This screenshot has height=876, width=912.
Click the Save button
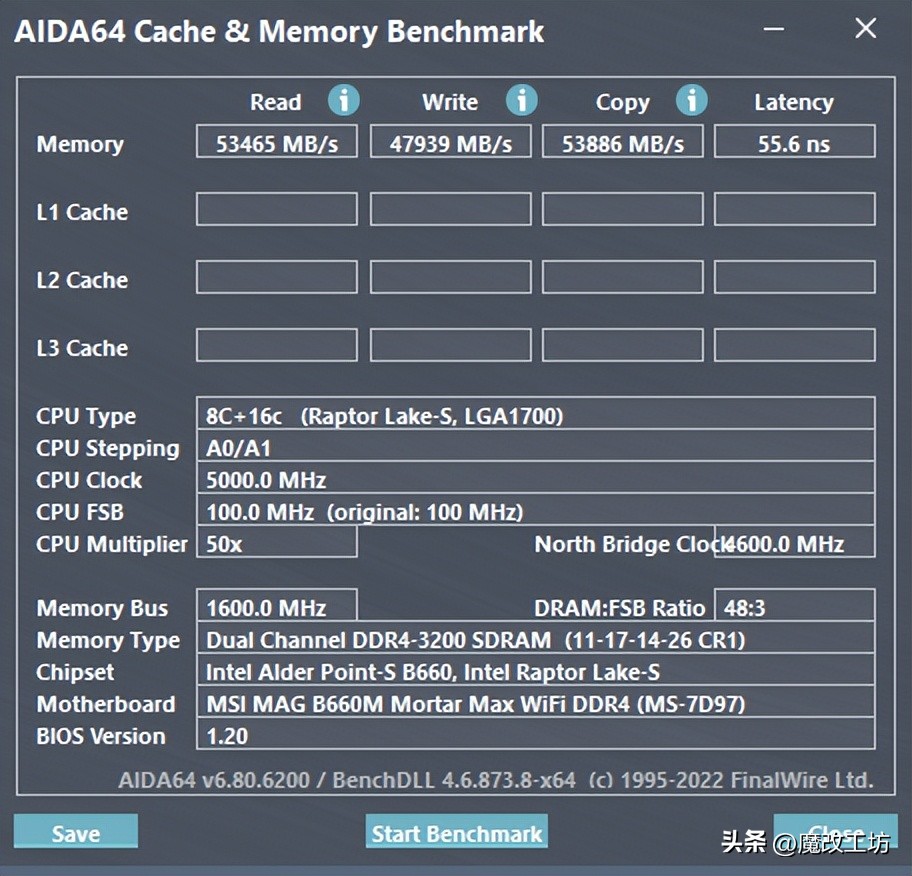pos(75,831)
